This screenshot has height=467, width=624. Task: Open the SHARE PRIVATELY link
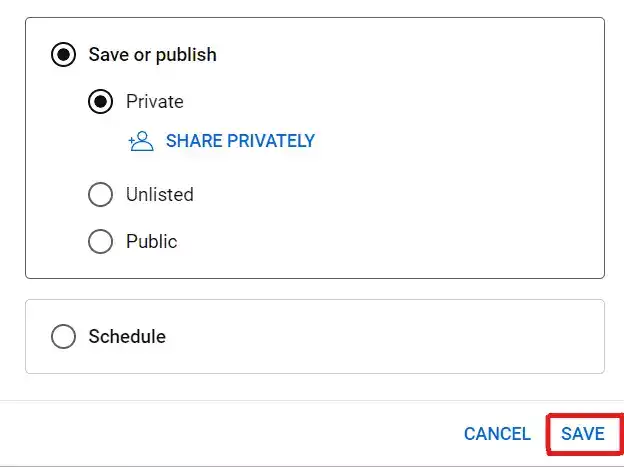(240, 141)
